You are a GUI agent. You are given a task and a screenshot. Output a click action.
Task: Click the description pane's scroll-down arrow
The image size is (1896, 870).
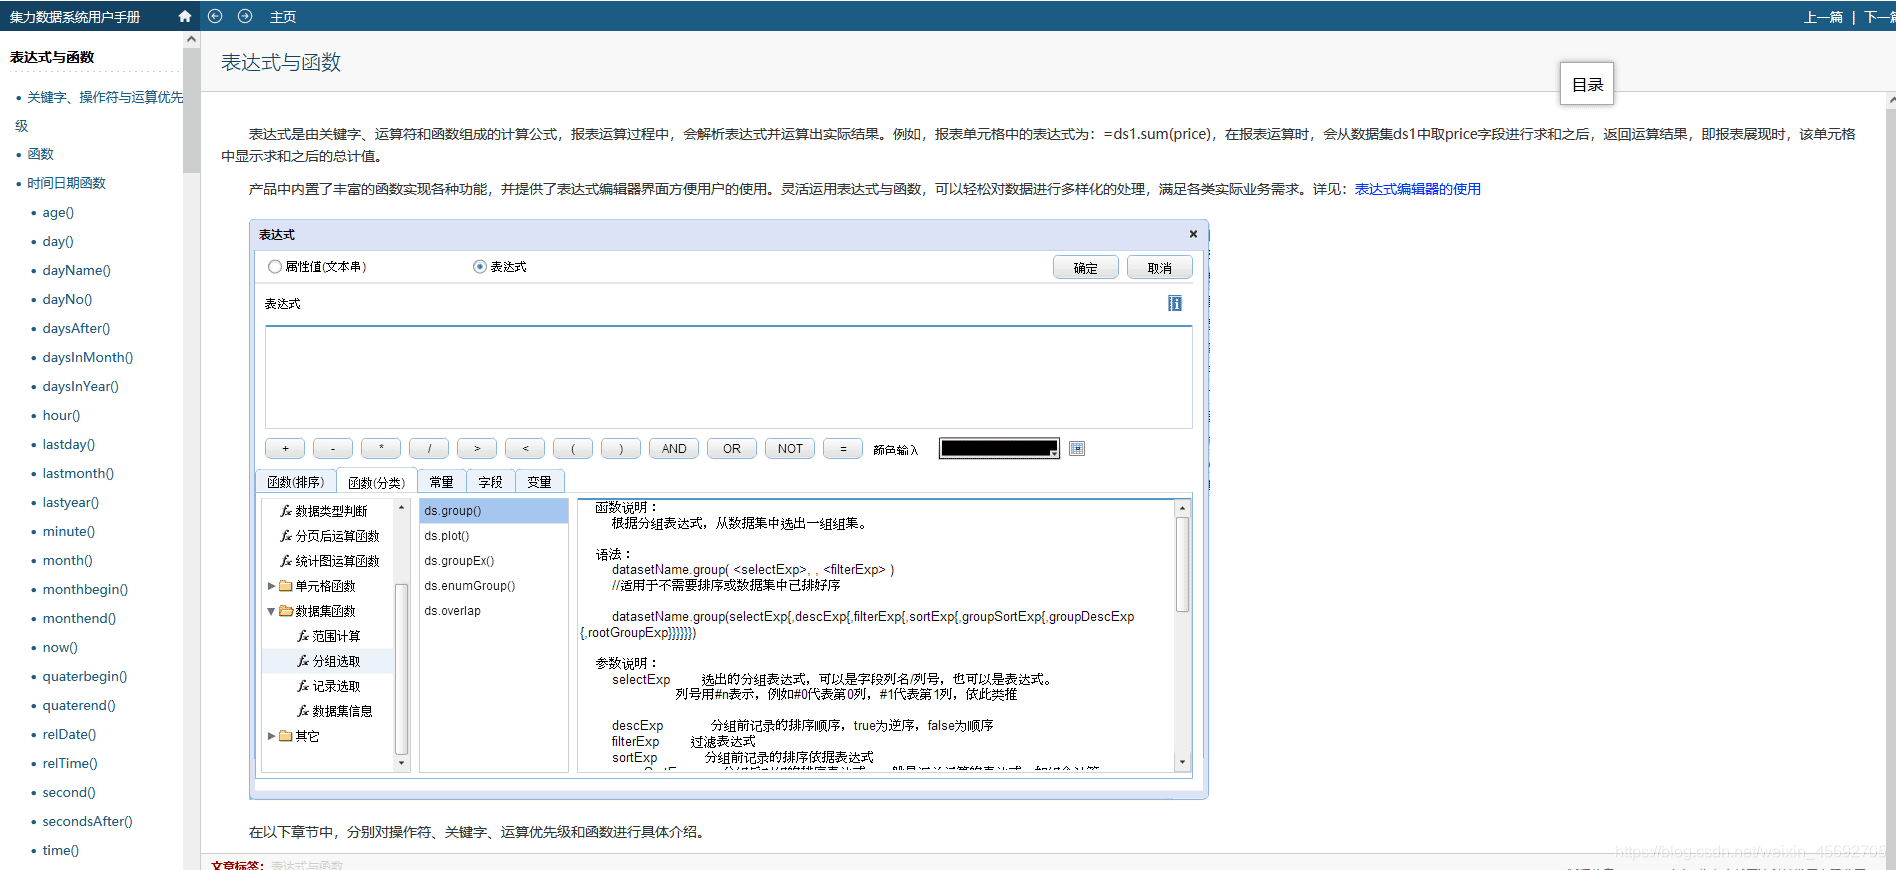[x=1182, y=762]
